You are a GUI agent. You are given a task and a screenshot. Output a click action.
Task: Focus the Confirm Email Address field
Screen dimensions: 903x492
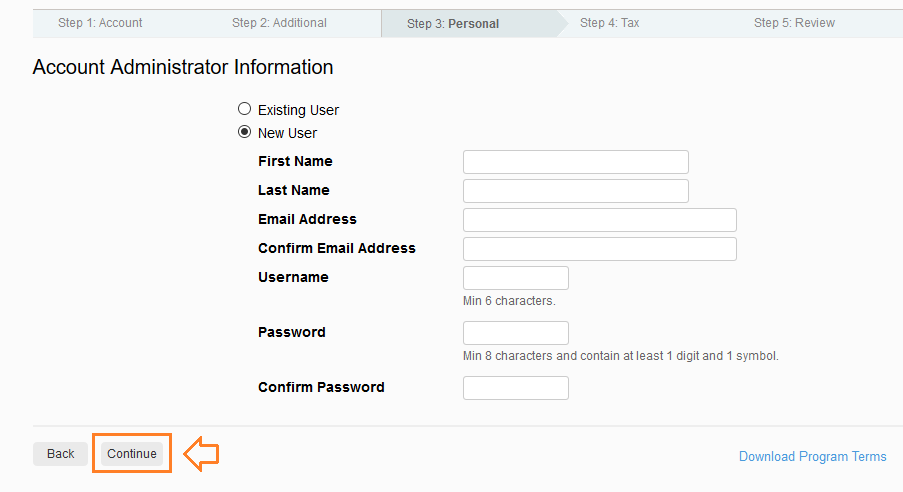coord(600,249)
